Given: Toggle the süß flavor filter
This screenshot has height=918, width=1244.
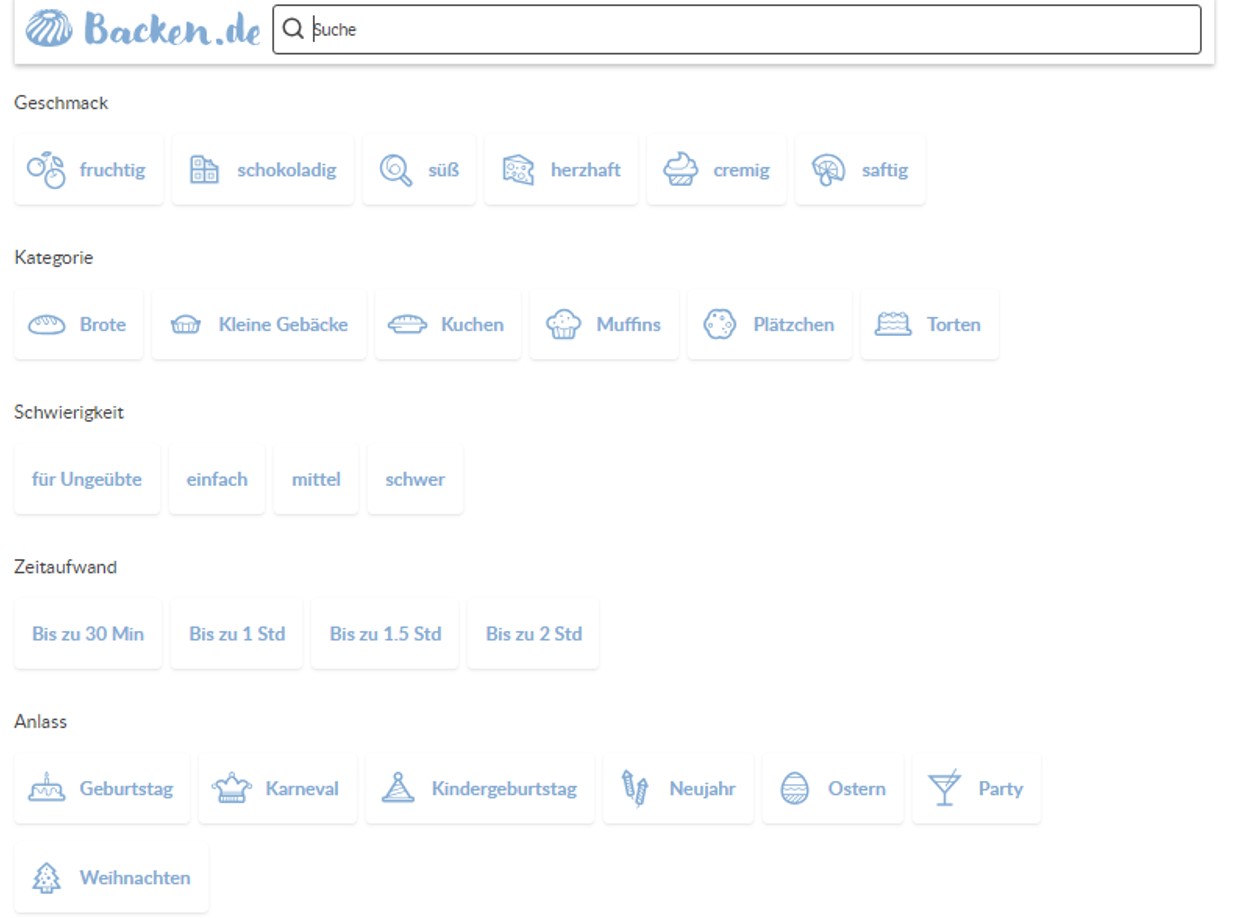Looking at the screenshot, I should [x=419, y=169].
